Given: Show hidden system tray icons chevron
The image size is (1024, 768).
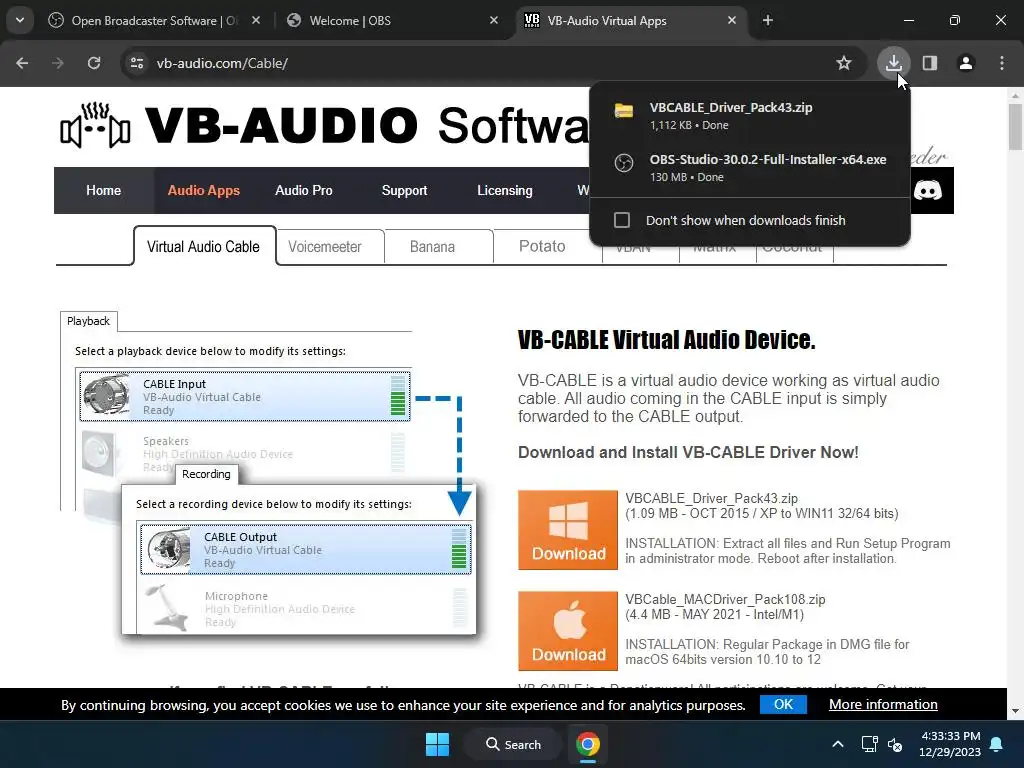Looking at the screenshot, I should (838, 744).
